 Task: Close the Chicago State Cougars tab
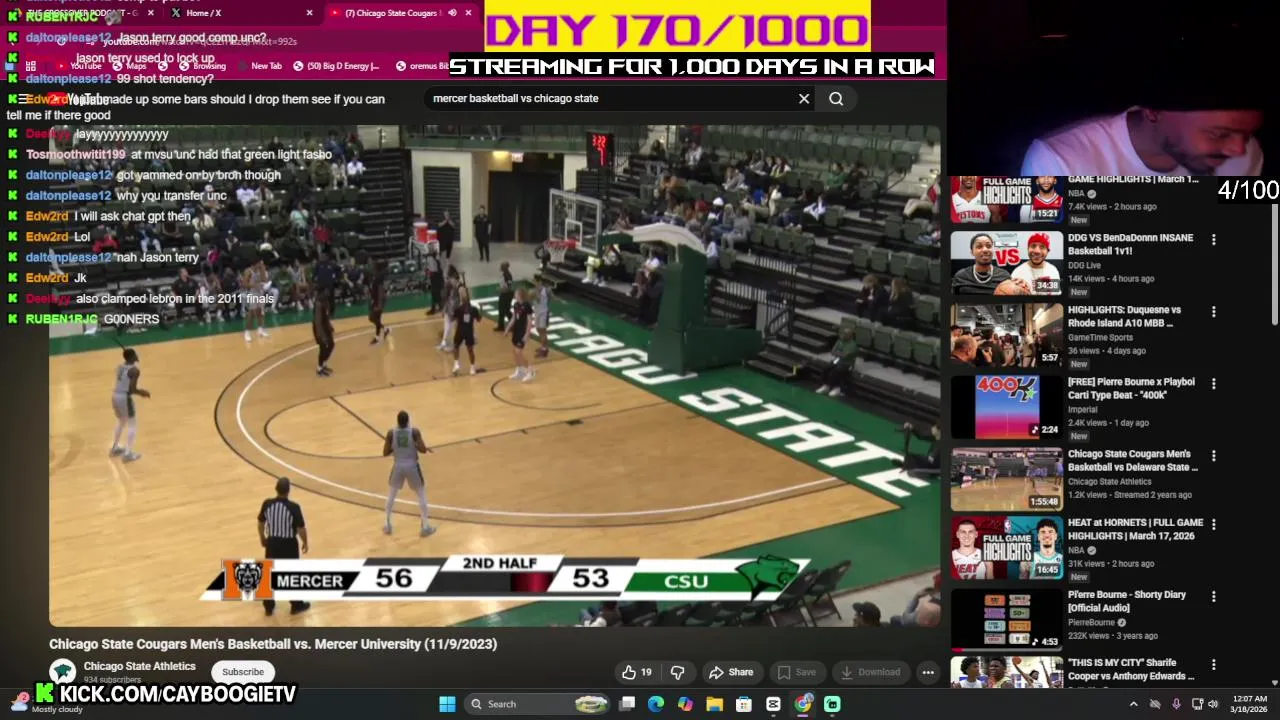(468, 13)
